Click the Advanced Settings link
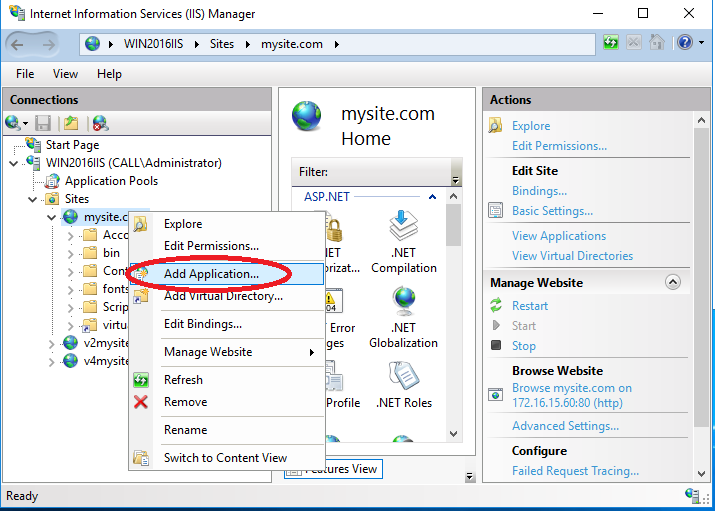The image size is (715, 511). point(565,426)
